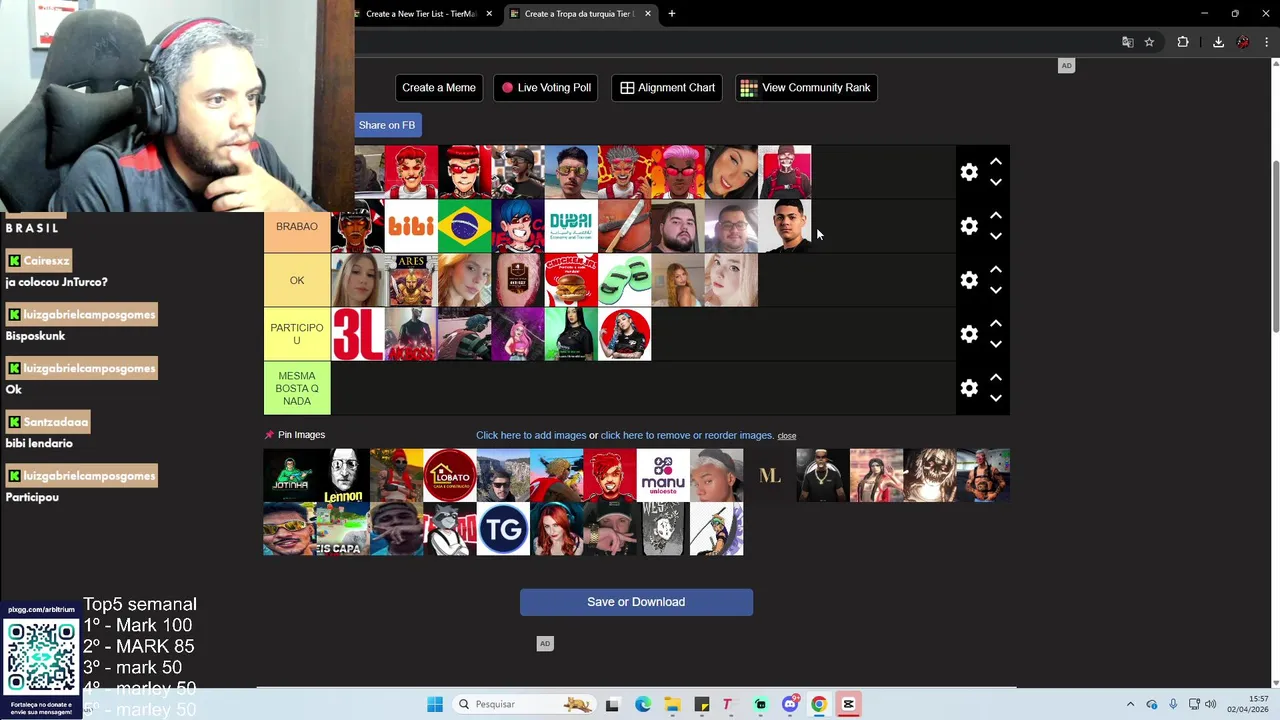Open a new browser tab
The height and width of the screenshot is (720, 1280).
(x=672, y=14)
